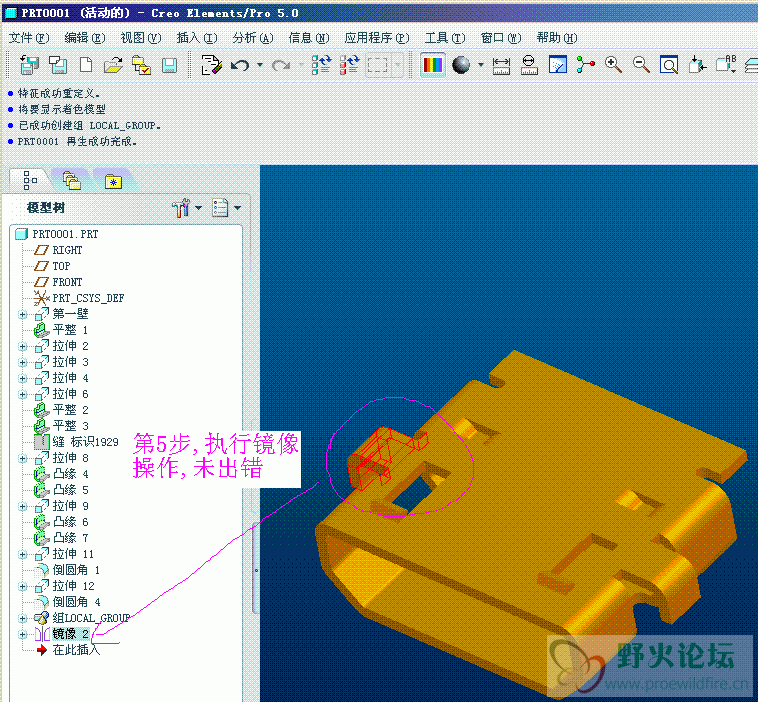Select 缝 标识1929 rip feature
758x702 pixels.
pyautogui.click(x=76, y=442)
